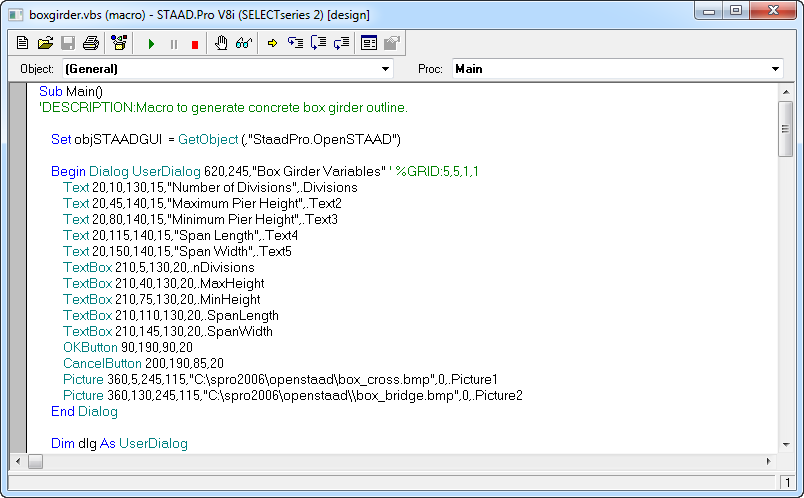Click the 'DESCRIPTION:Macro to generate' comment line
804x498 pixels.
click(x=224, y=108)
